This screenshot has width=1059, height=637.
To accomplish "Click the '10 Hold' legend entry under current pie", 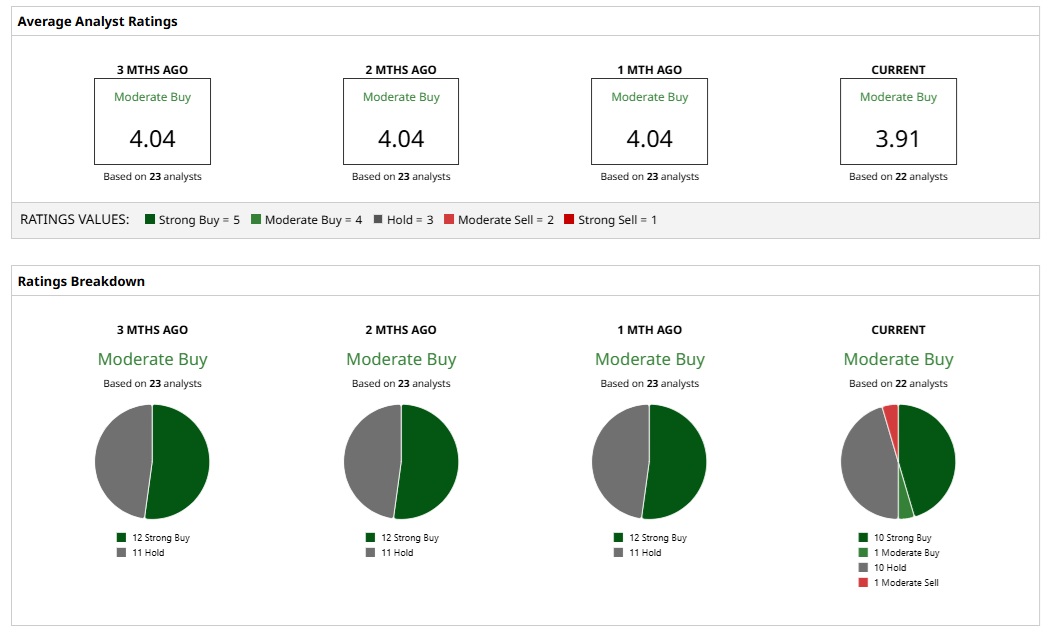I will pos(883,567).
